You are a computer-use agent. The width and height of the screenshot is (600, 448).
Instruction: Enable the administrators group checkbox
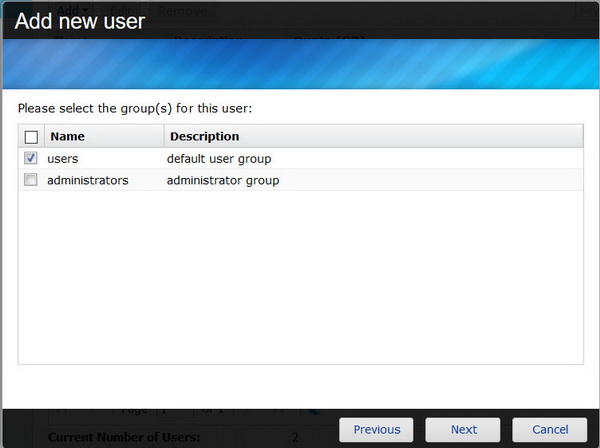[x=31, y=180]
